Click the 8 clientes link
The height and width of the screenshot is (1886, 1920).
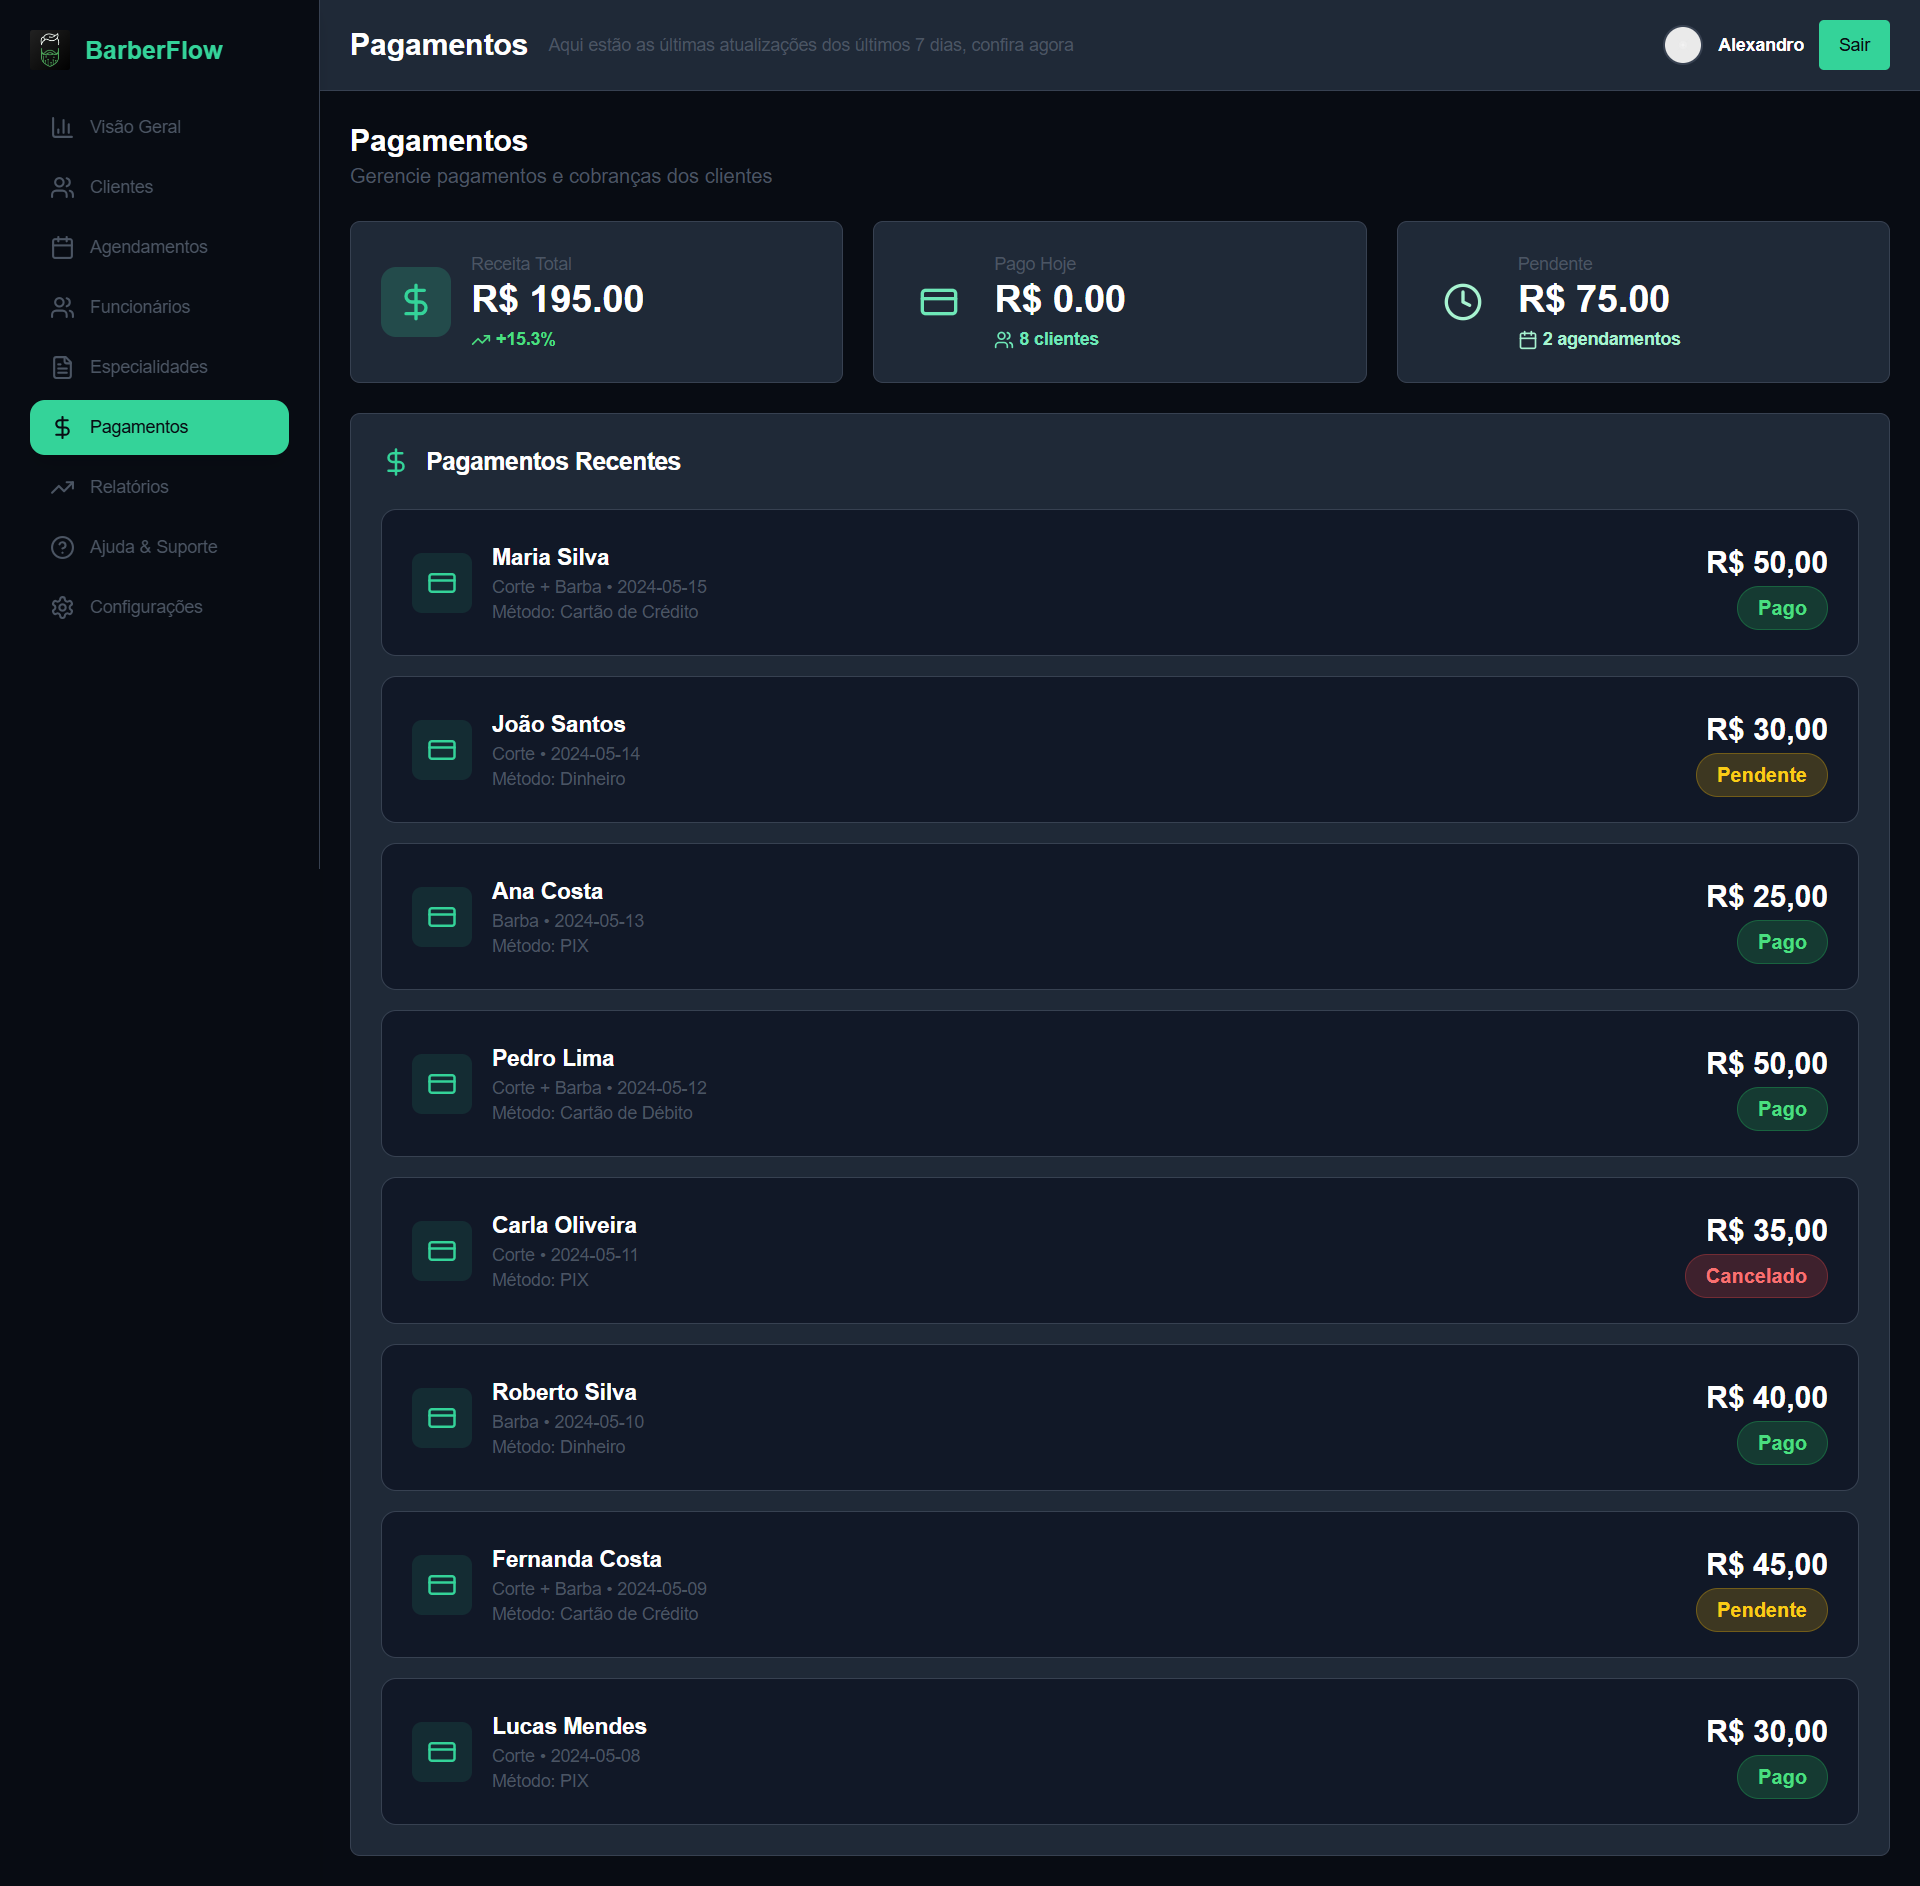click(1057, 339)
